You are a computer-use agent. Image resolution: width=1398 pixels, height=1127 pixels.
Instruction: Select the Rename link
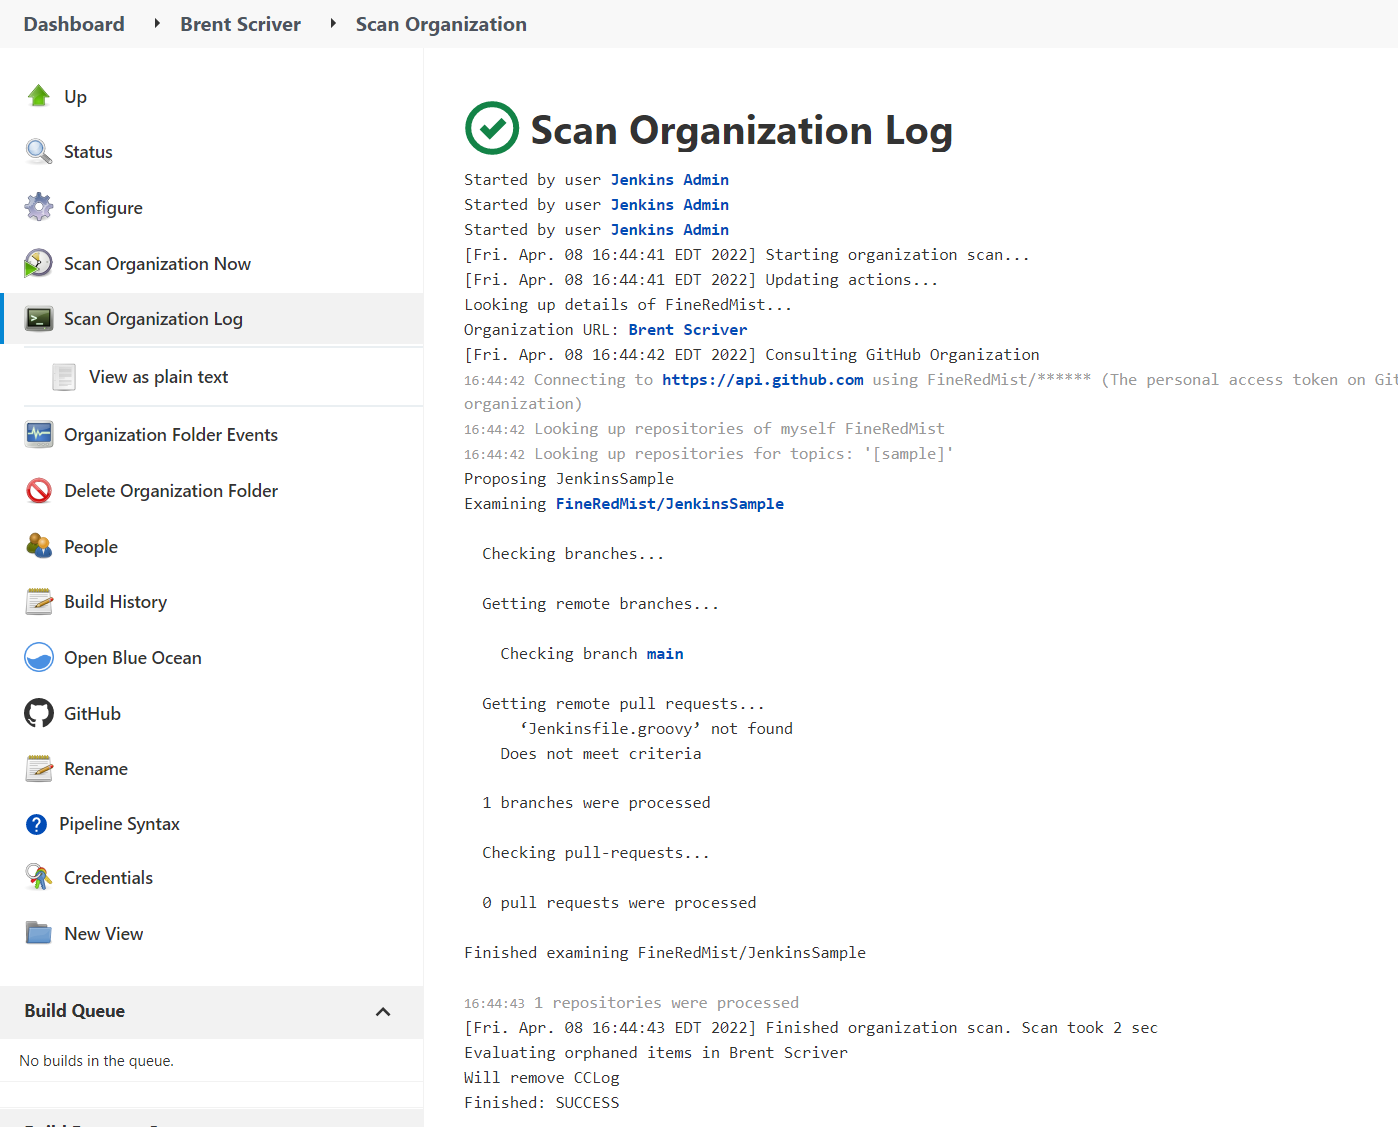96,768
